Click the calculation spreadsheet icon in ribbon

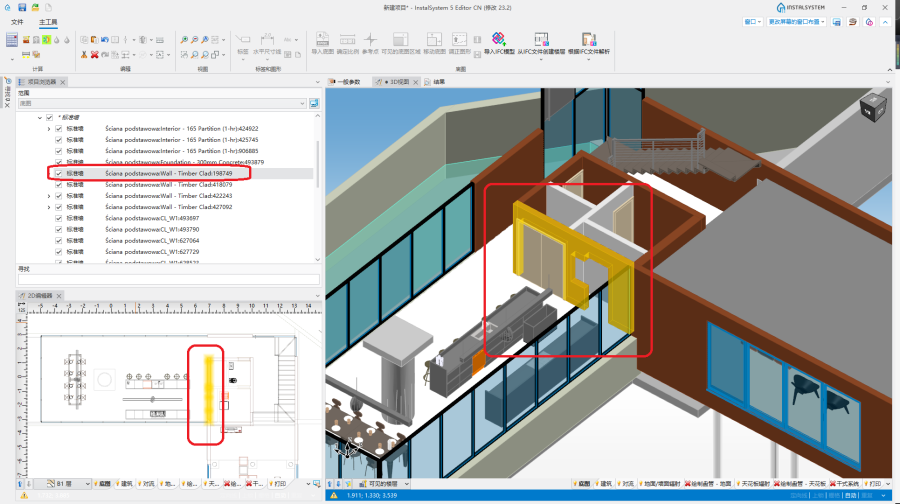click(x=11, y=40)
